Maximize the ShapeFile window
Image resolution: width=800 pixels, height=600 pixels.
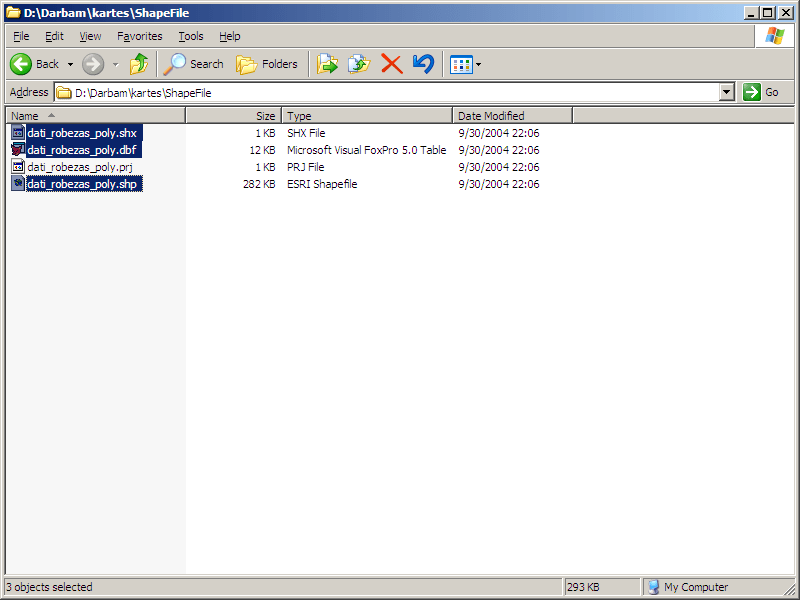pos(767,13)
